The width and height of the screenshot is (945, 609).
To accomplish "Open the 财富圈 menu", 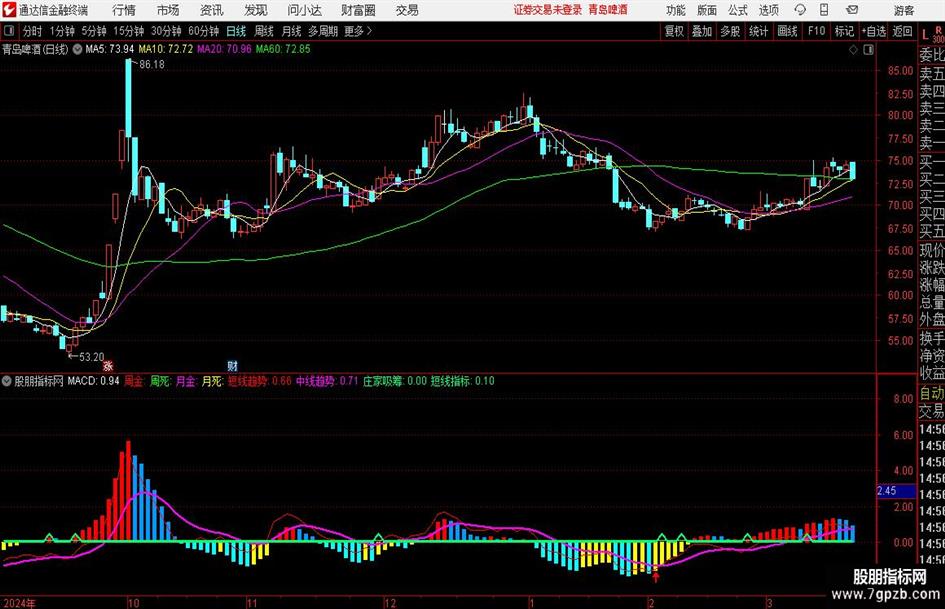I will tap(358, 10).
